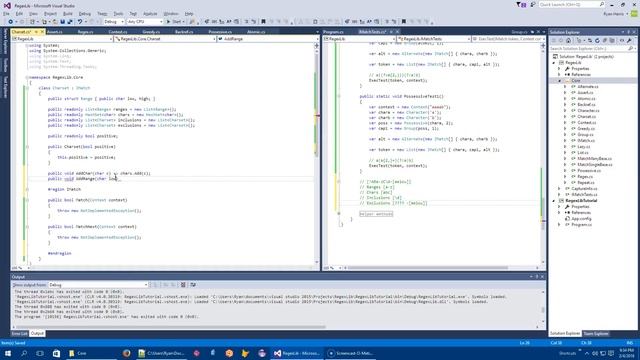640x360 pixels.
Task: Open the Server Explorer side tab
Action: pos(5,41)
